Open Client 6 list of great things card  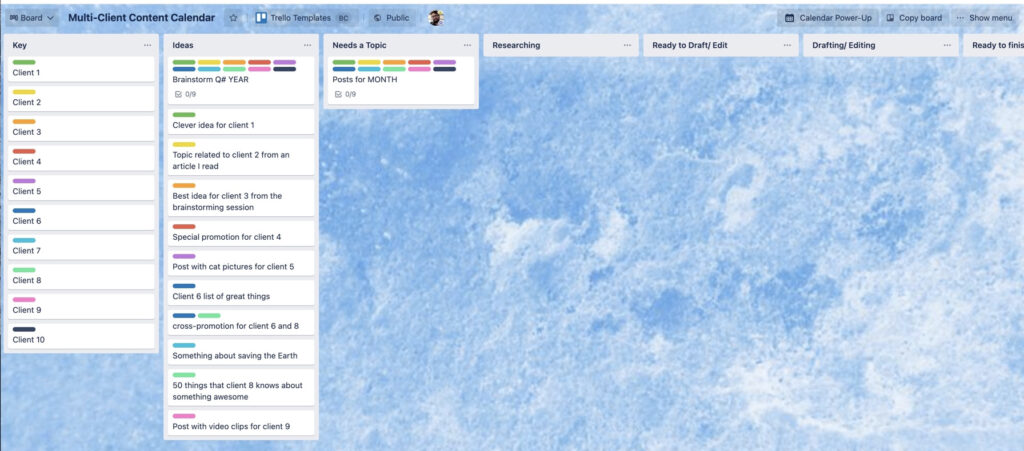tap(241, 293)
